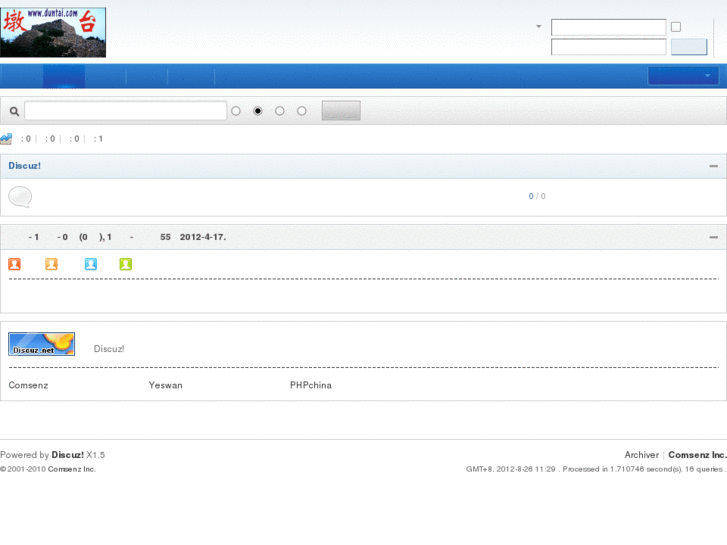
Task: Click the X1.5 version text
Action: click(x=96, y=455)
